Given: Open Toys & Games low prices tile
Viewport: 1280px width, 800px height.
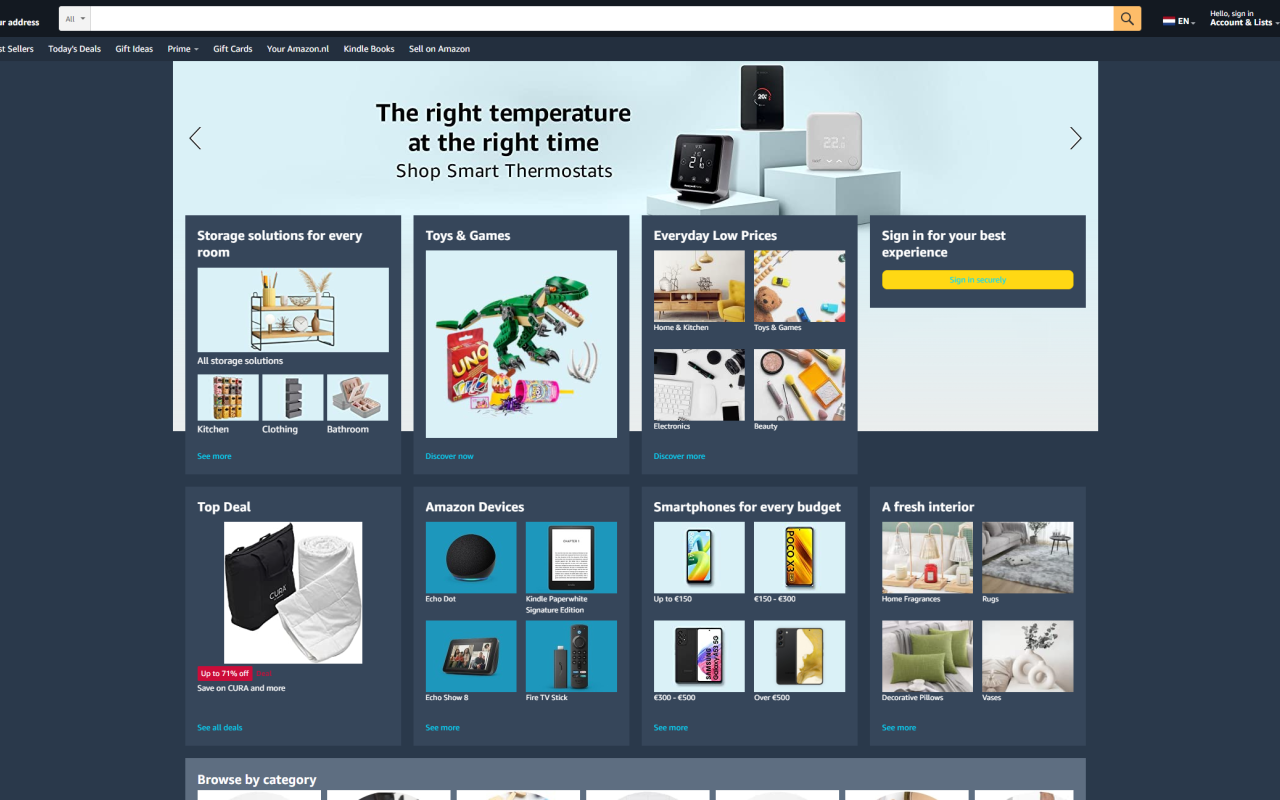Looking at the screenshot, I should pyautogui.click(x=799, y=286).
